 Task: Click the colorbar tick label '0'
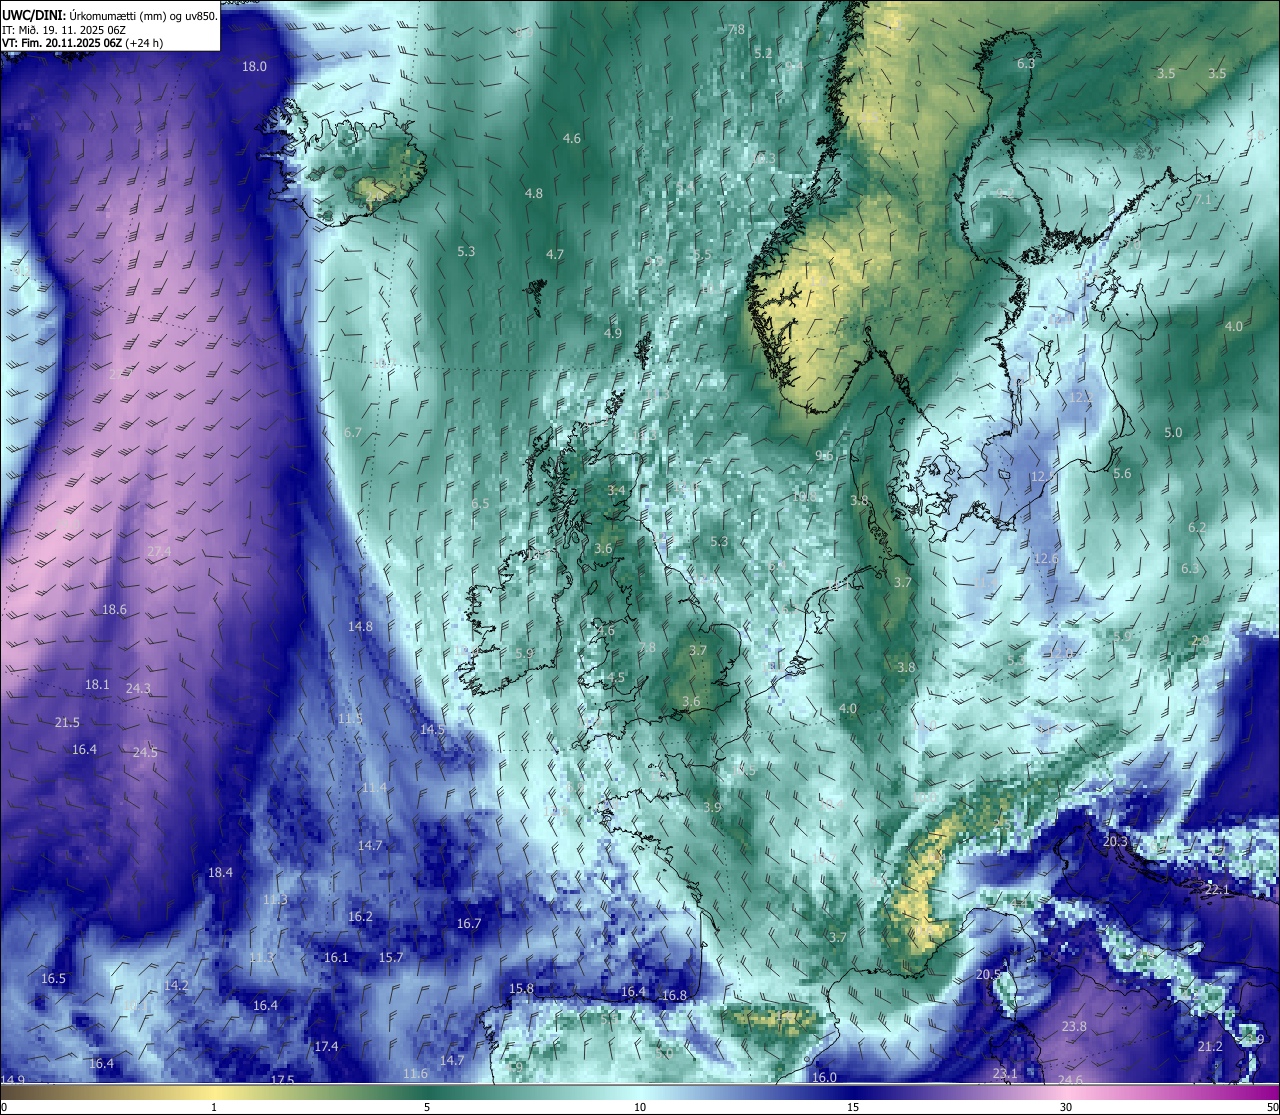[x=4, y=1107]
